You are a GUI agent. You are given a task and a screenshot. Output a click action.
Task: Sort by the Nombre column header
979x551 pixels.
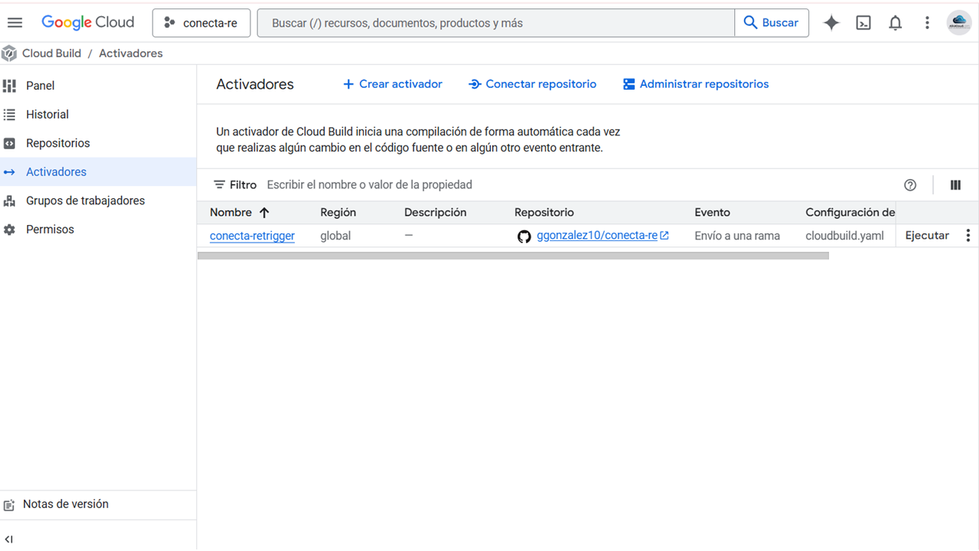[230, 212]
